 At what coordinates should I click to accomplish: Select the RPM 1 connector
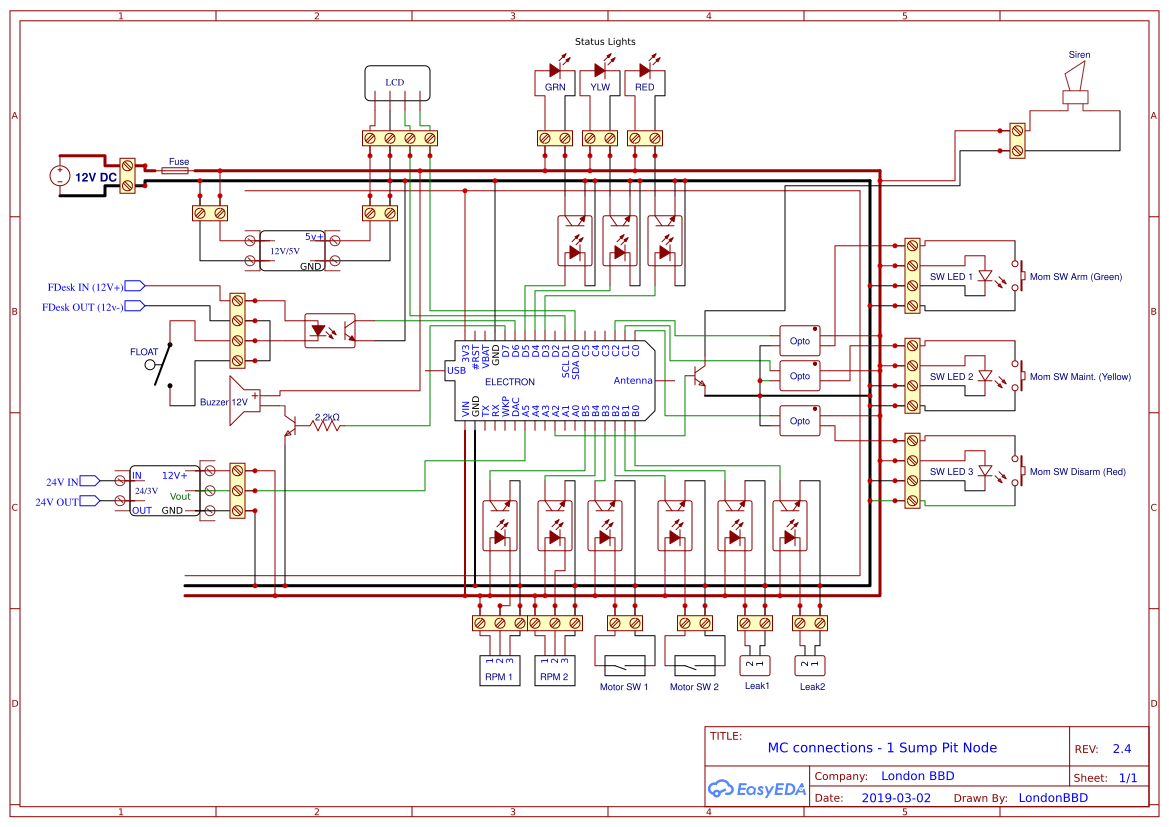pos(499,670)
